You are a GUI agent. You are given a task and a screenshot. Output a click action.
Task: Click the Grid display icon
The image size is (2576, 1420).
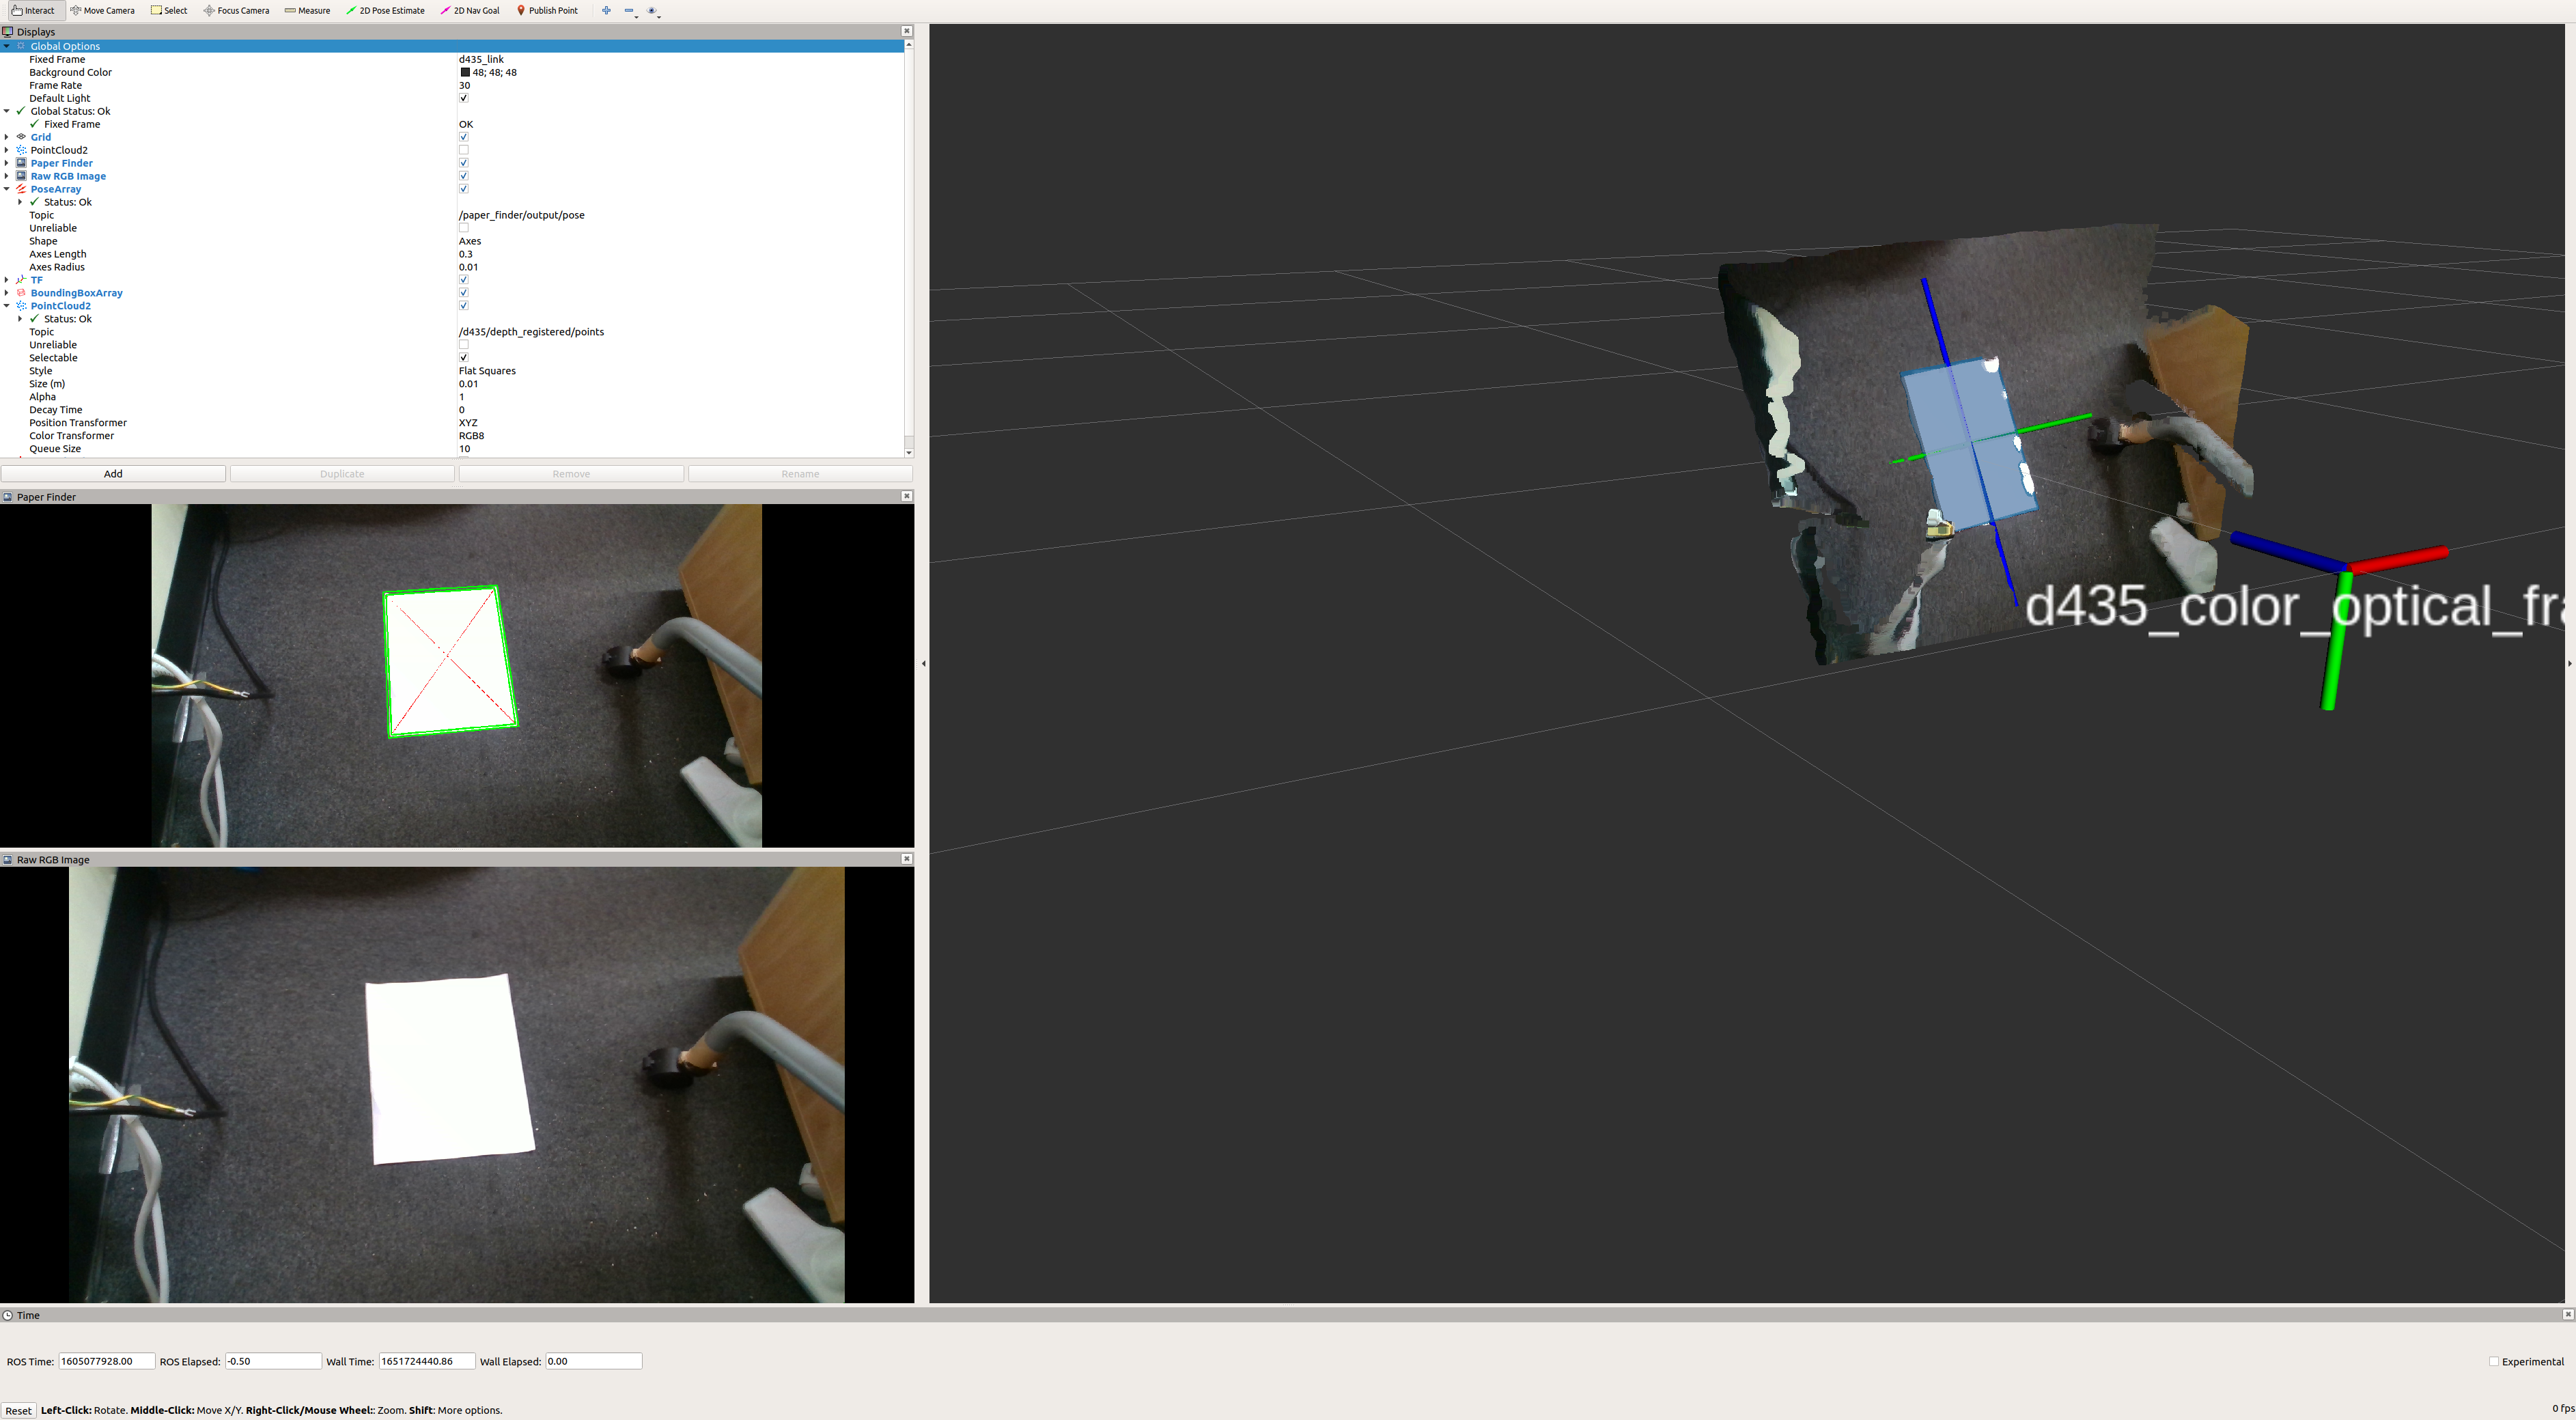pyautogui.click(x=21, y=137)
